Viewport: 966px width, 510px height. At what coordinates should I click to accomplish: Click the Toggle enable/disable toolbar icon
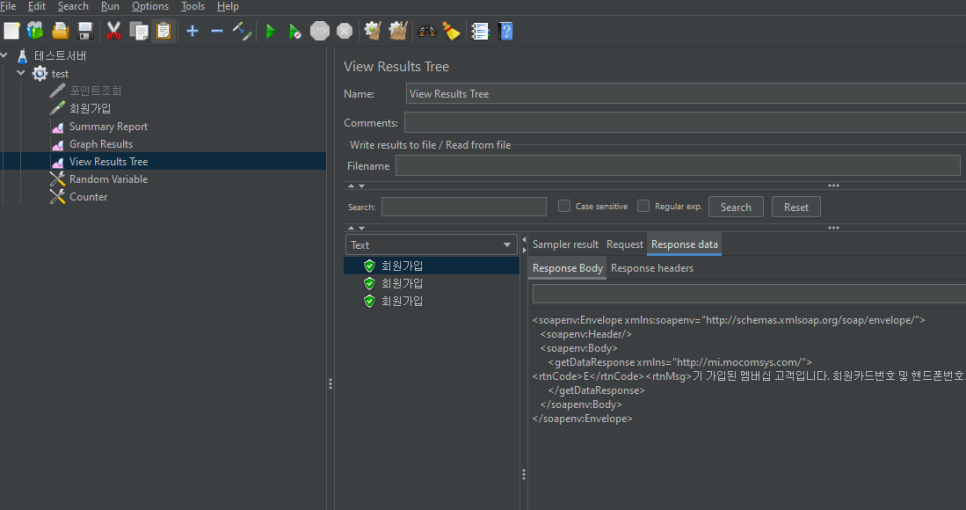click(x=242, y=31)
